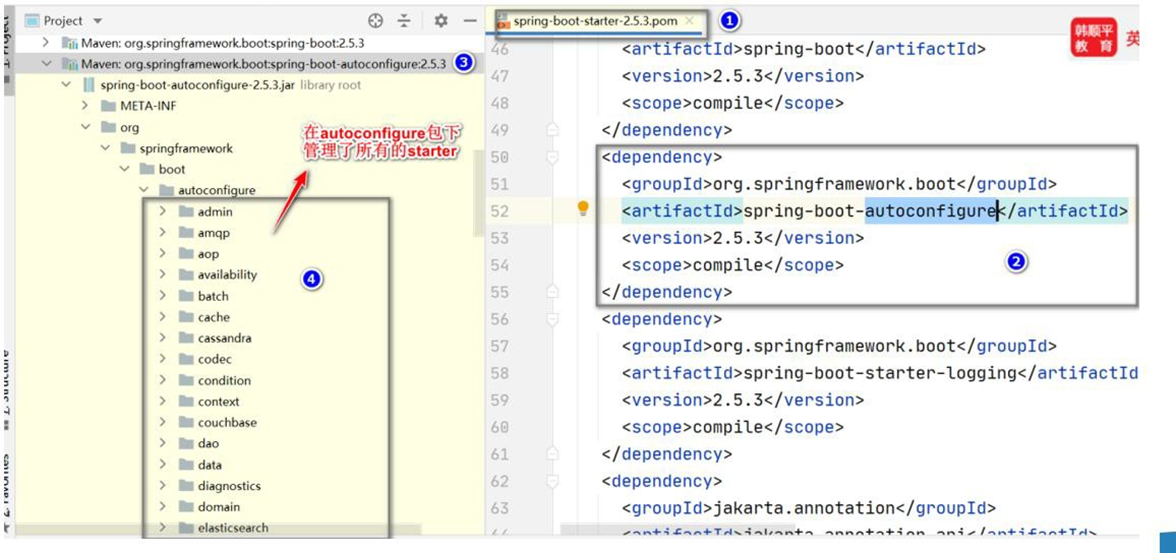Viewport: 1176px width, 553px height.
Task: Select Maven spring-boot-autoconfigure:2.5.3 library row
Action: coord(262,64)
